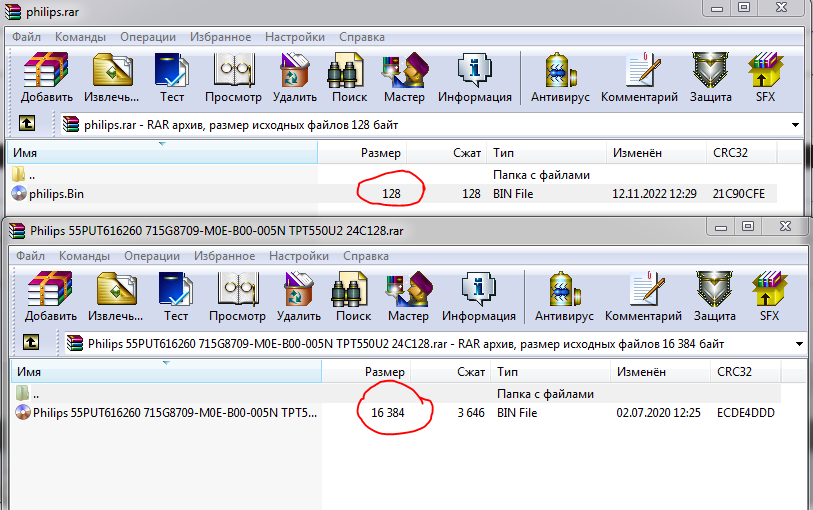Show Информация in philips.rar window
The height and width of the screenshot is (510, 813).
tap(474, 77)
